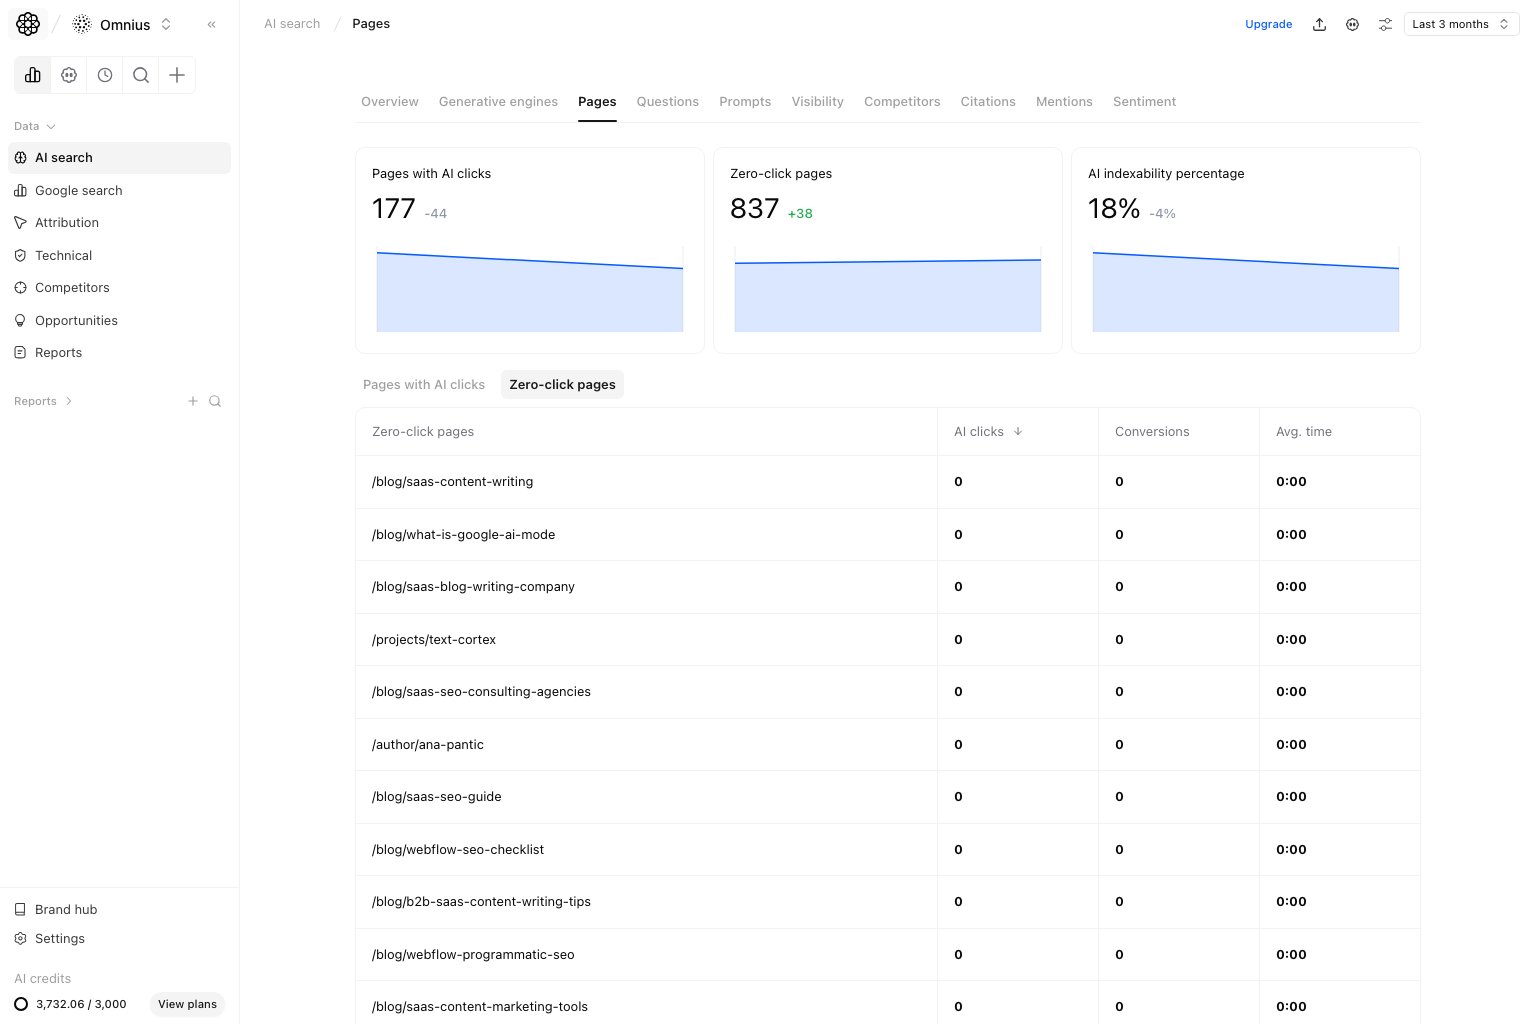Click the Upgrade link
This screenshot has height=1024, width=1536.
tap(1269, 24)
